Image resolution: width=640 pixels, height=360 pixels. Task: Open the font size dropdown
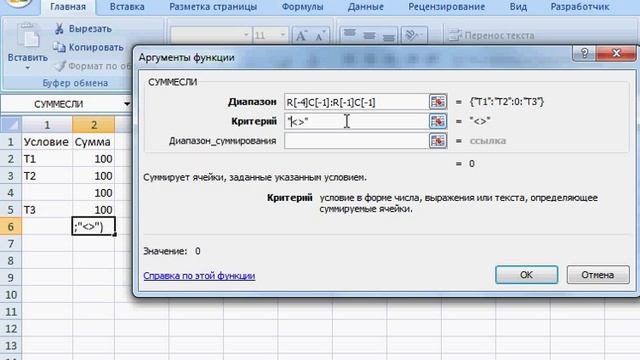[282, 35]
